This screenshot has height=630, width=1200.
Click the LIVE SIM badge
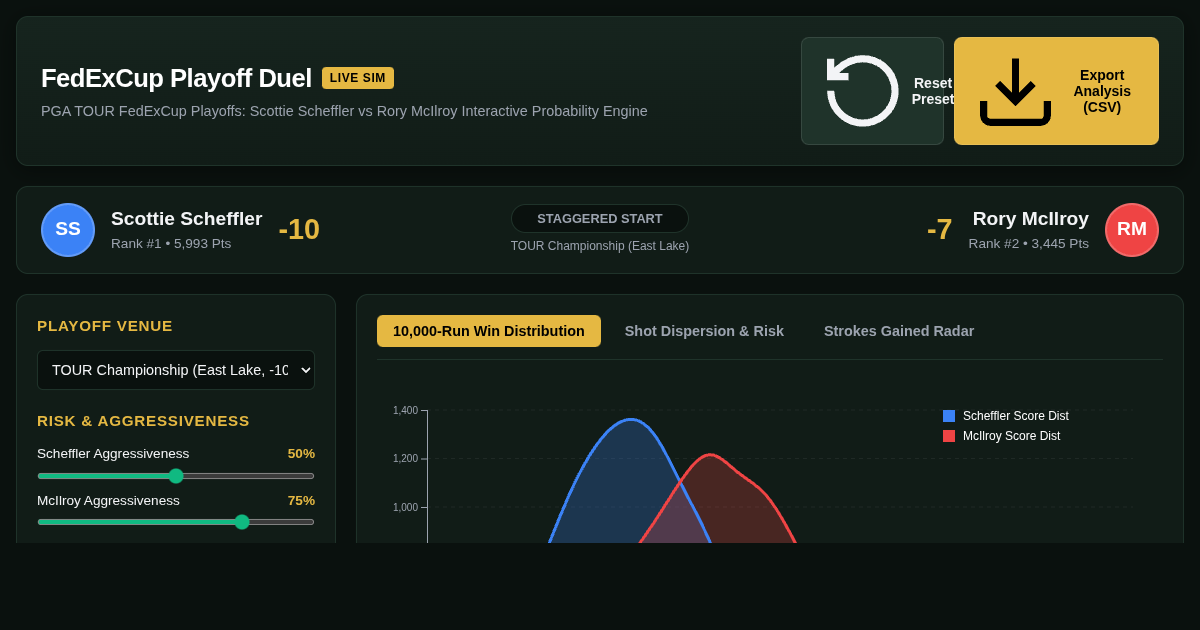(x=358, y=78)
